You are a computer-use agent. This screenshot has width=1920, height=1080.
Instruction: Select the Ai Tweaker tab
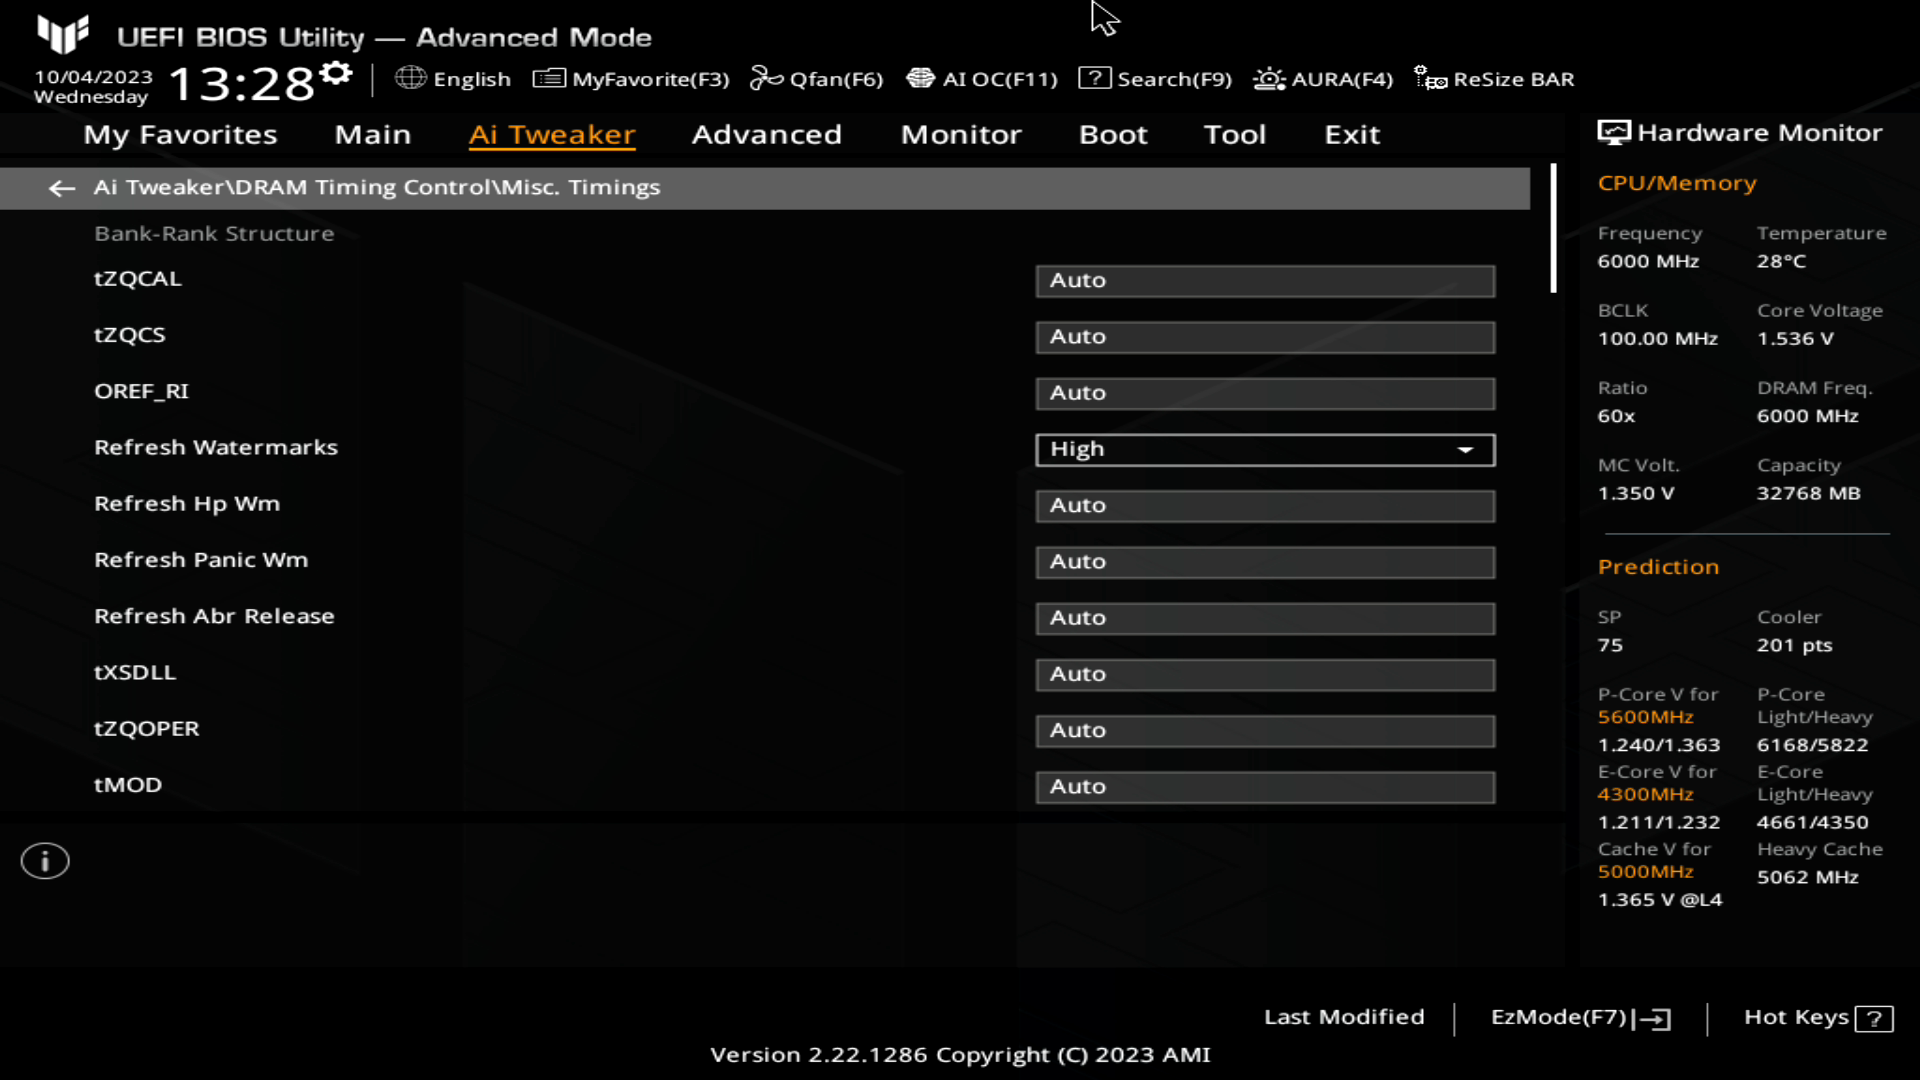point(552,135)
